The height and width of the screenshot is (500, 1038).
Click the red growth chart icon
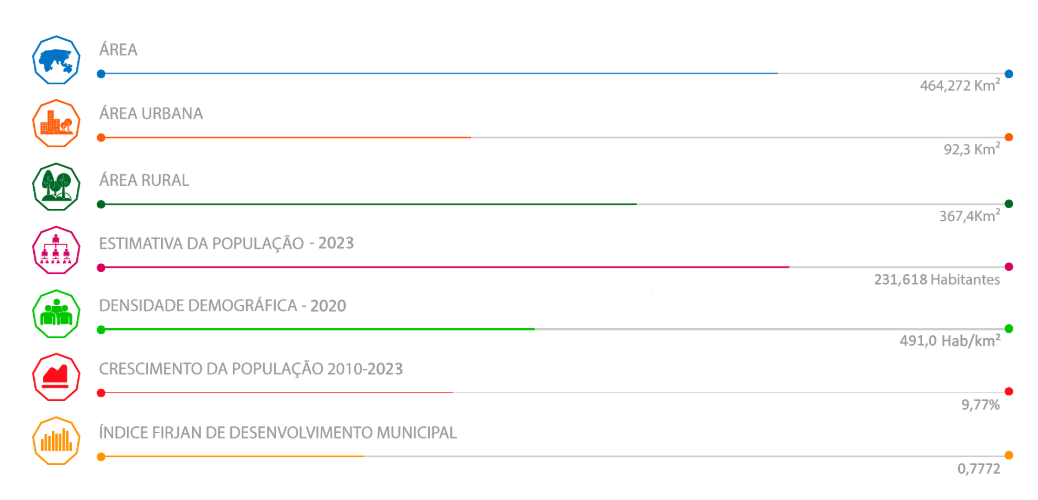pyautogui.click(x=56, y=377)
